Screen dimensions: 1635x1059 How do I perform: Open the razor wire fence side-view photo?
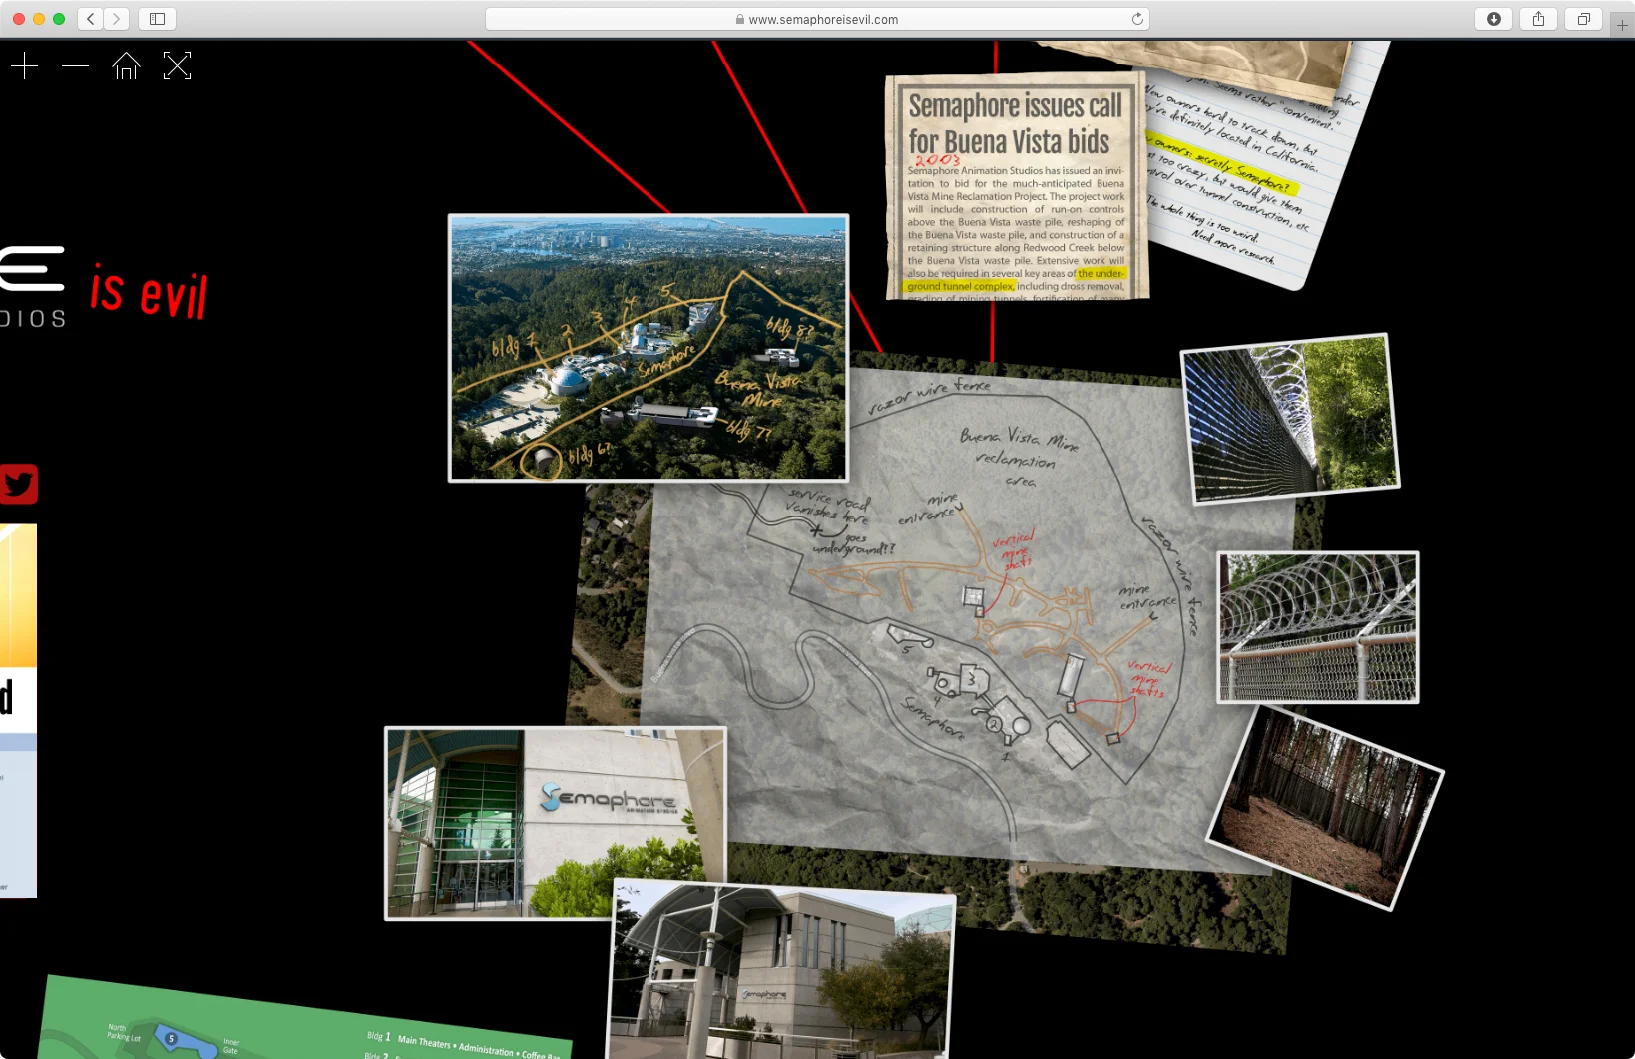coord(1289,418)
